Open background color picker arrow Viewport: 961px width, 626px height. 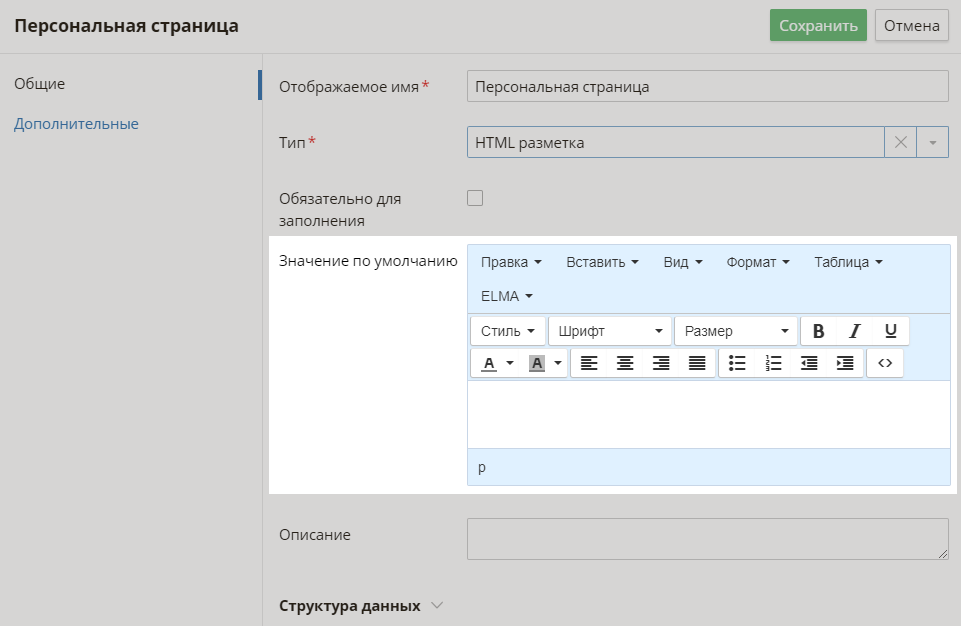coord(558,363)
